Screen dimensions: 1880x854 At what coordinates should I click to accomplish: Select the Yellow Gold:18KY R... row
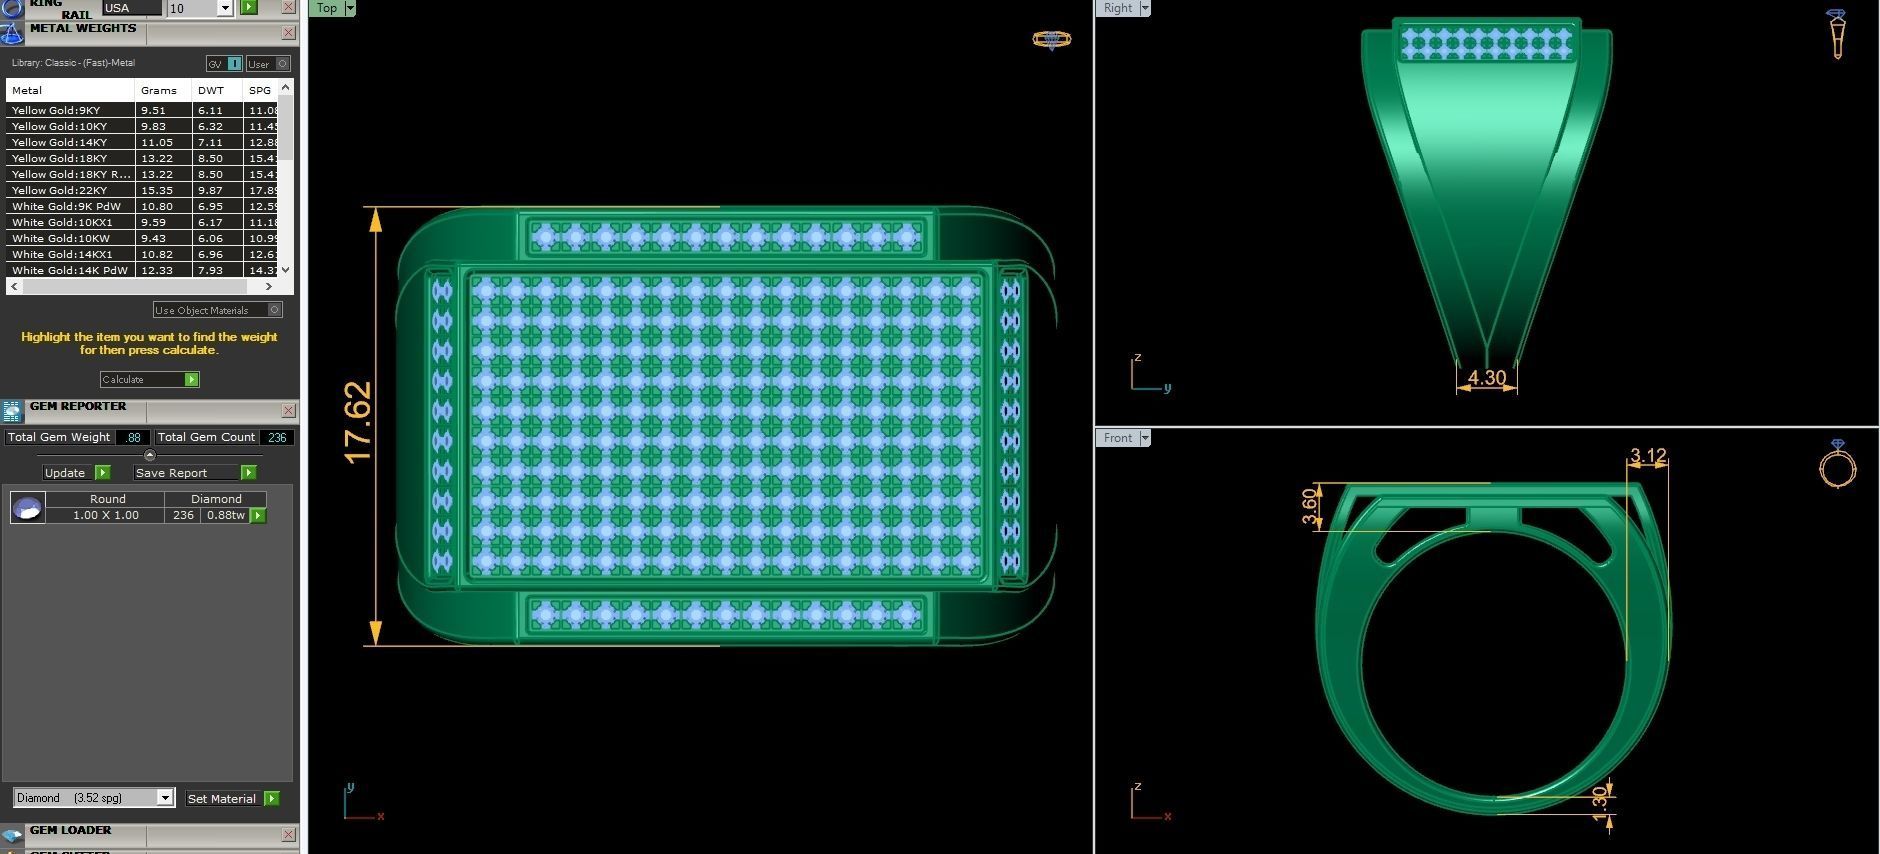pos(142,174)
